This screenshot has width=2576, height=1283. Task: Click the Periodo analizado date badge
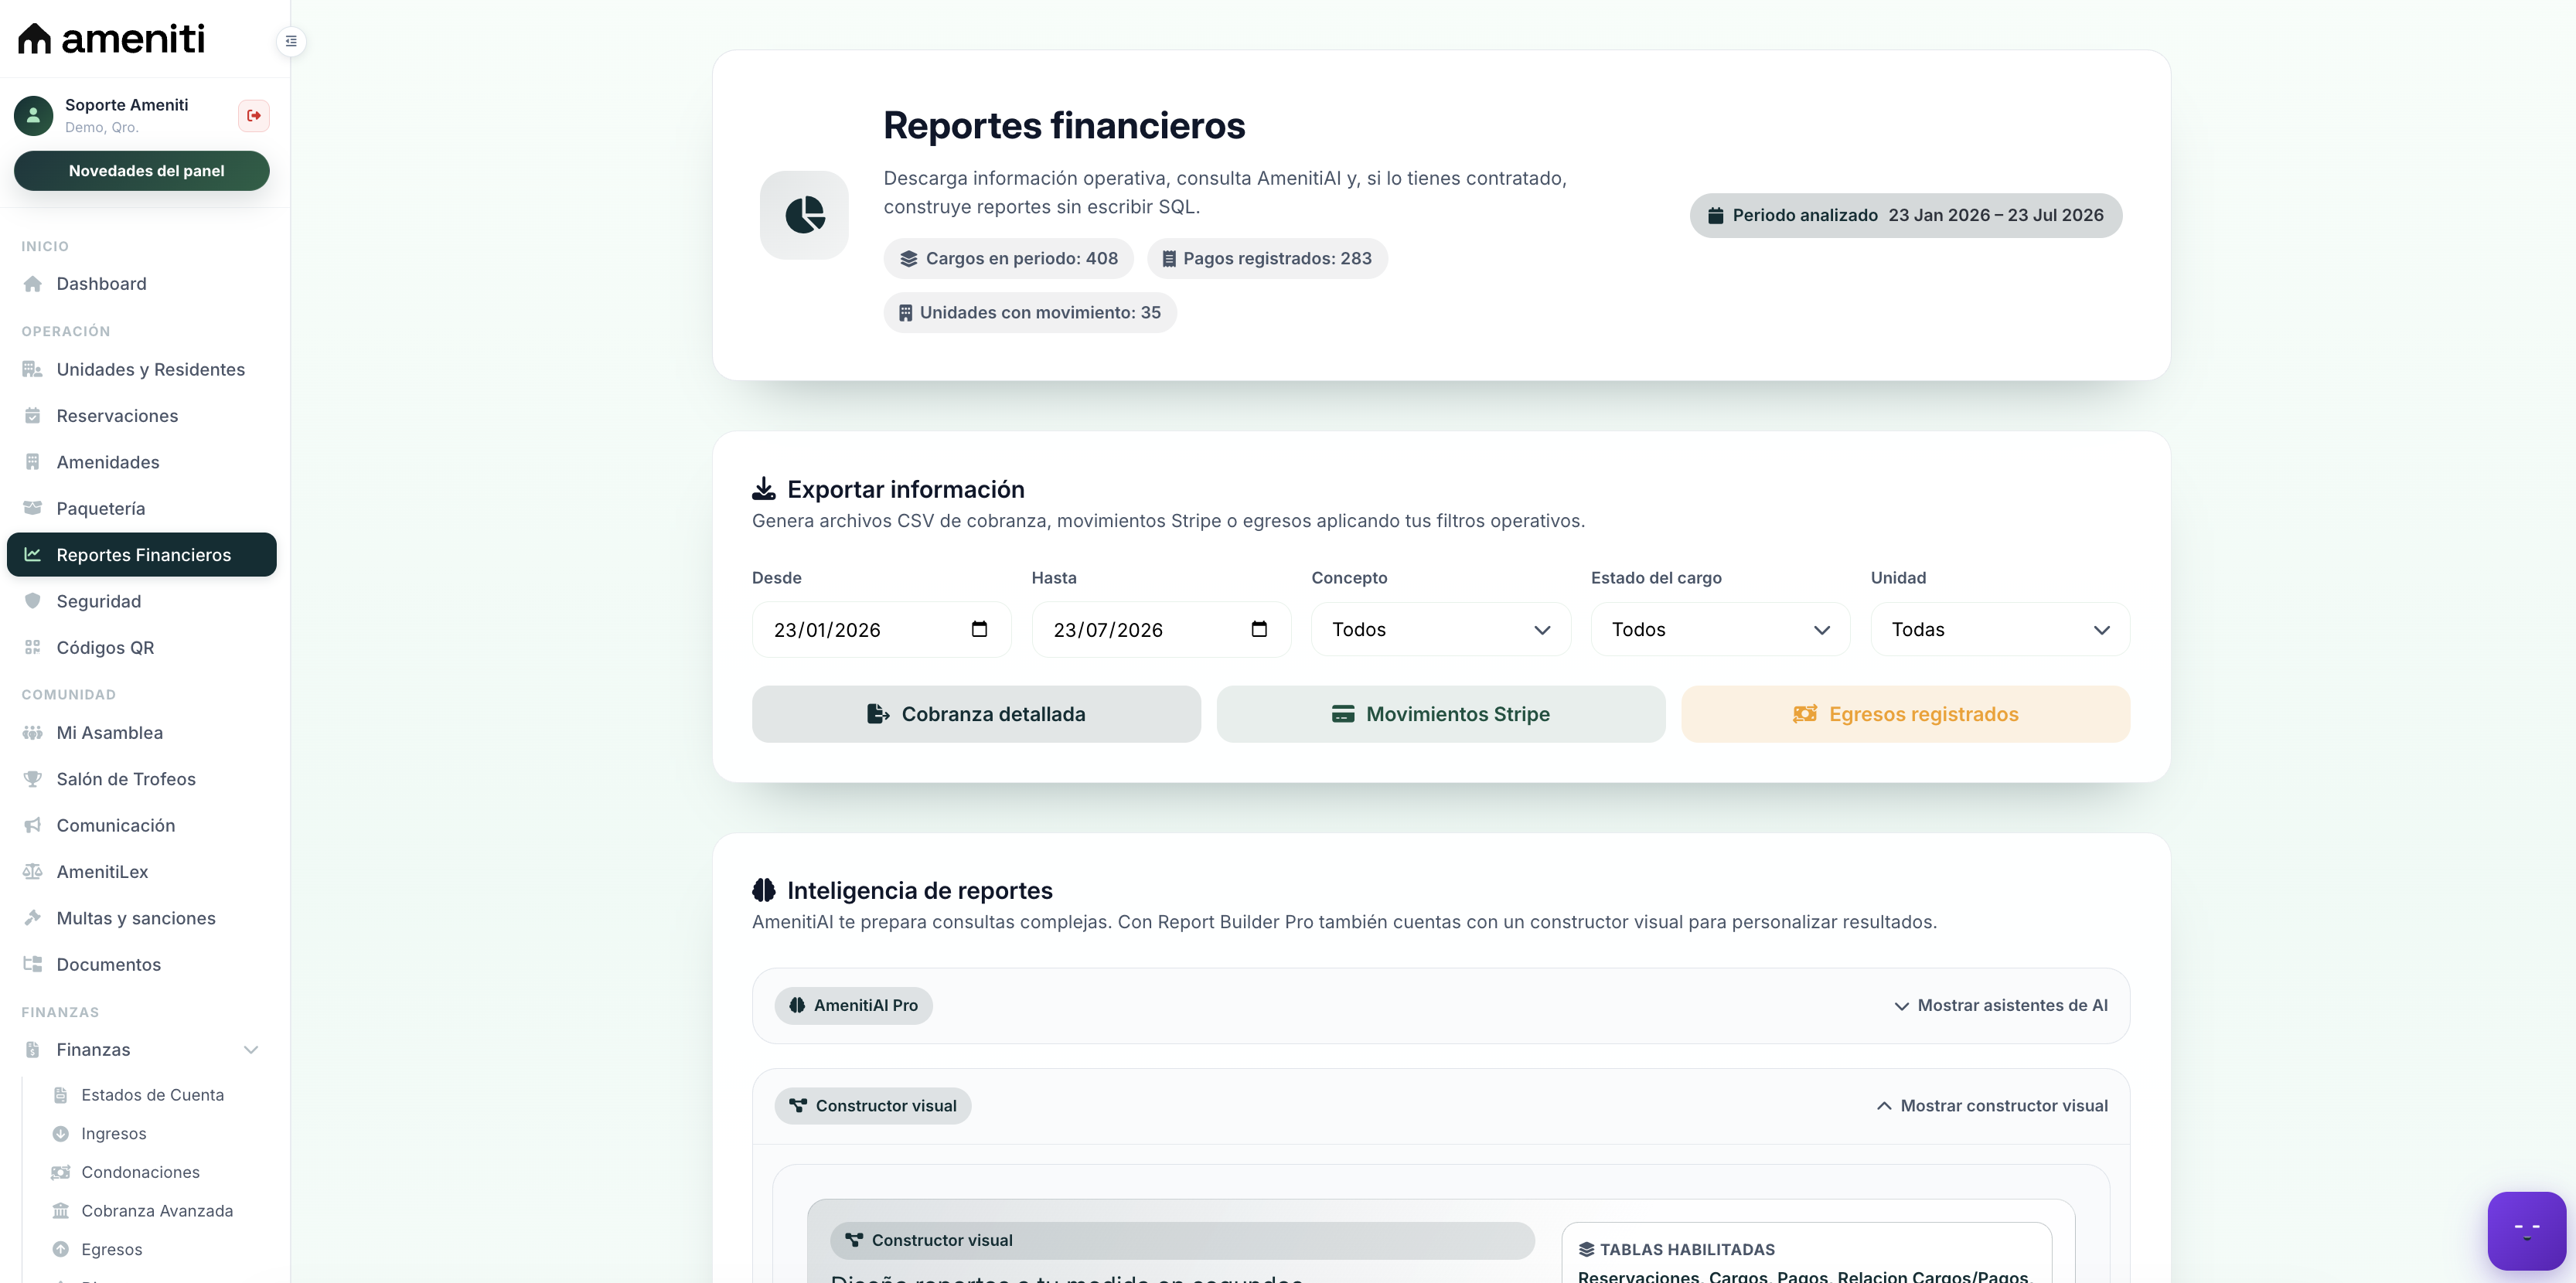tap(1906, 215)
